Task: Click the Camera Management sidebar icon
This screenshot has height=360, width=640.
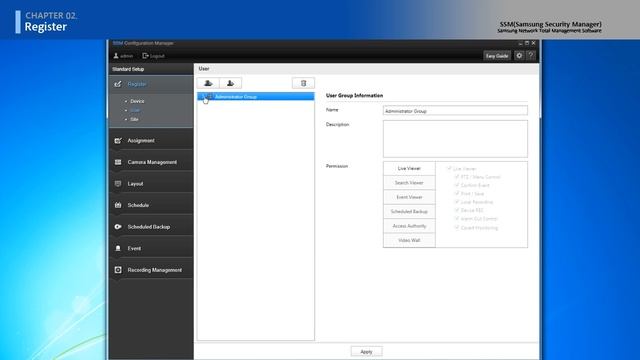Action: pos(118,162)
